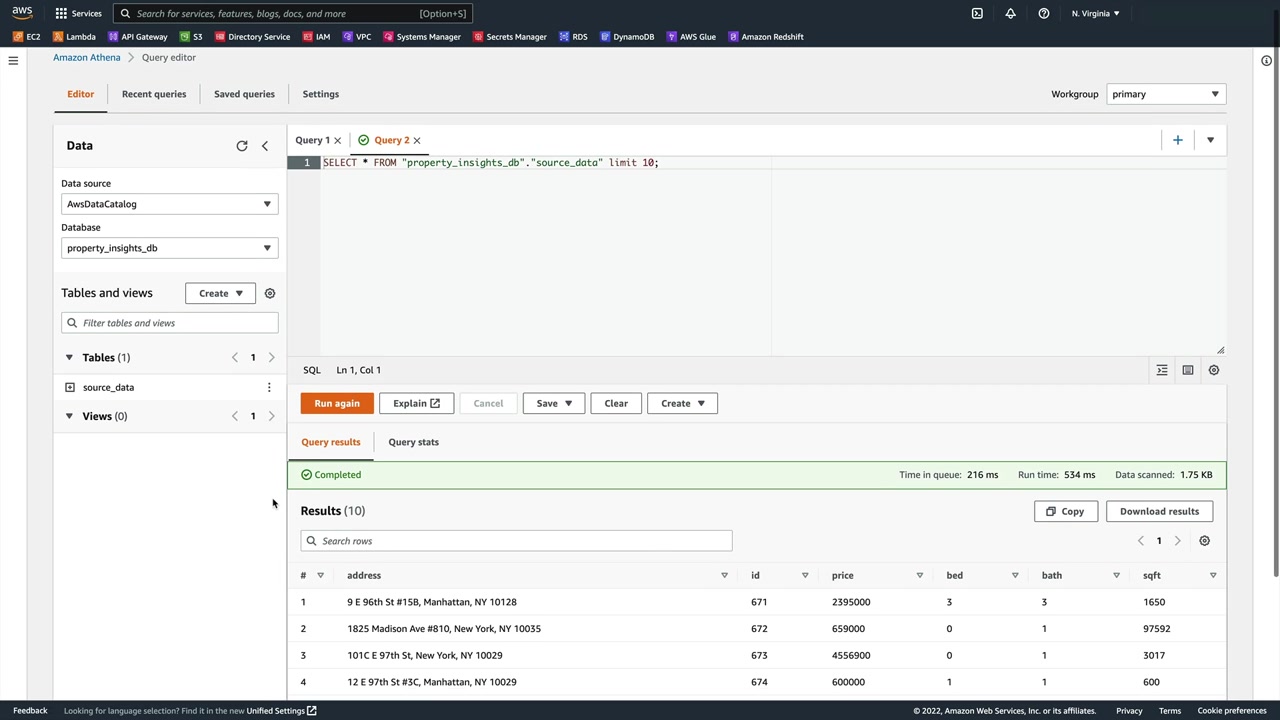1280x720 pixels.
Task: Copy the query results
Action: point(1066,511)
